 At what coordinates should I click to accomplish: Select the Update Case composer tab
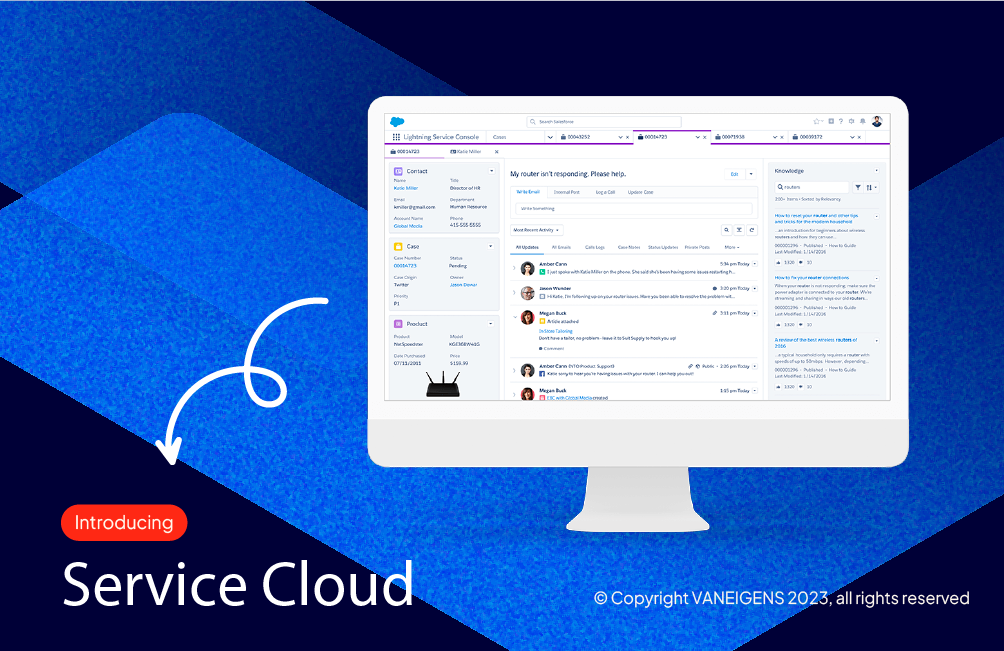coord(640,192)
